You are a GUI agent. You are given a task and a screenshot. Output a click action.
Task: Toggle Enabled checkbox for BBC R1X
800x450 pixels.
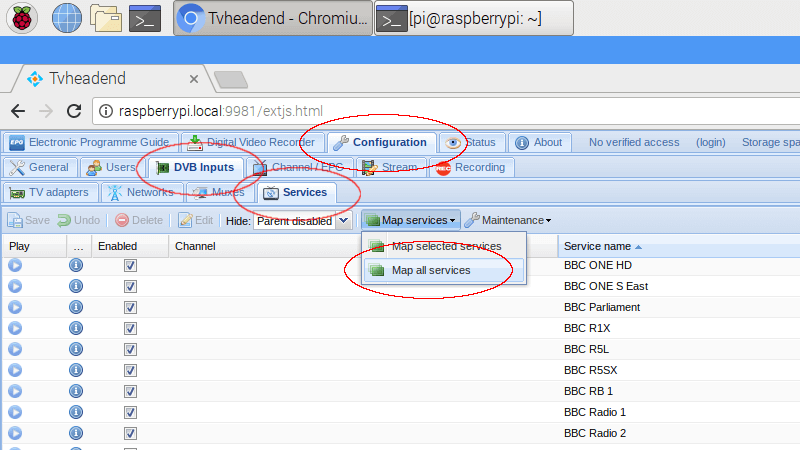130,329
